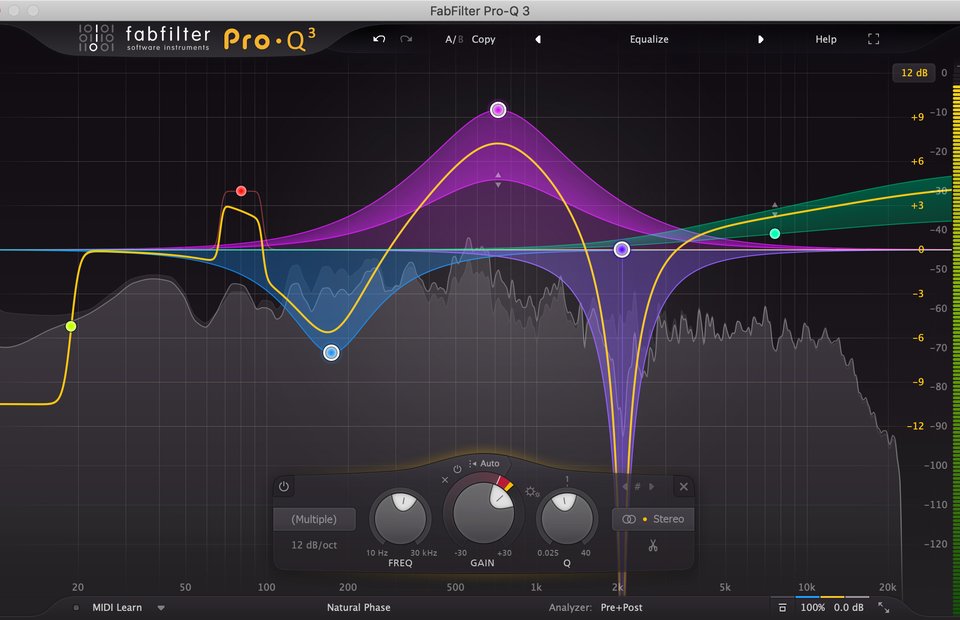Open the MIDI Learn dropdown arrow
Viewport: 960px width, 620px height.
point(161,608)
